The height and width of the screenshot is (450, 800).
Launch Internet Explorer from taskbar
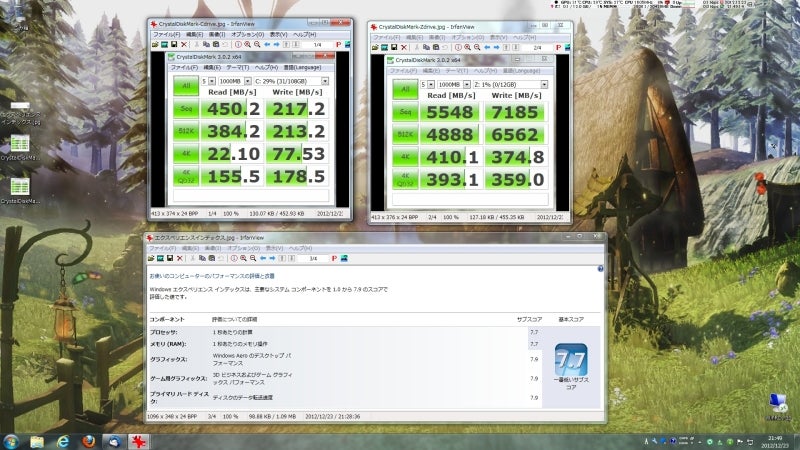click(62, 441)
